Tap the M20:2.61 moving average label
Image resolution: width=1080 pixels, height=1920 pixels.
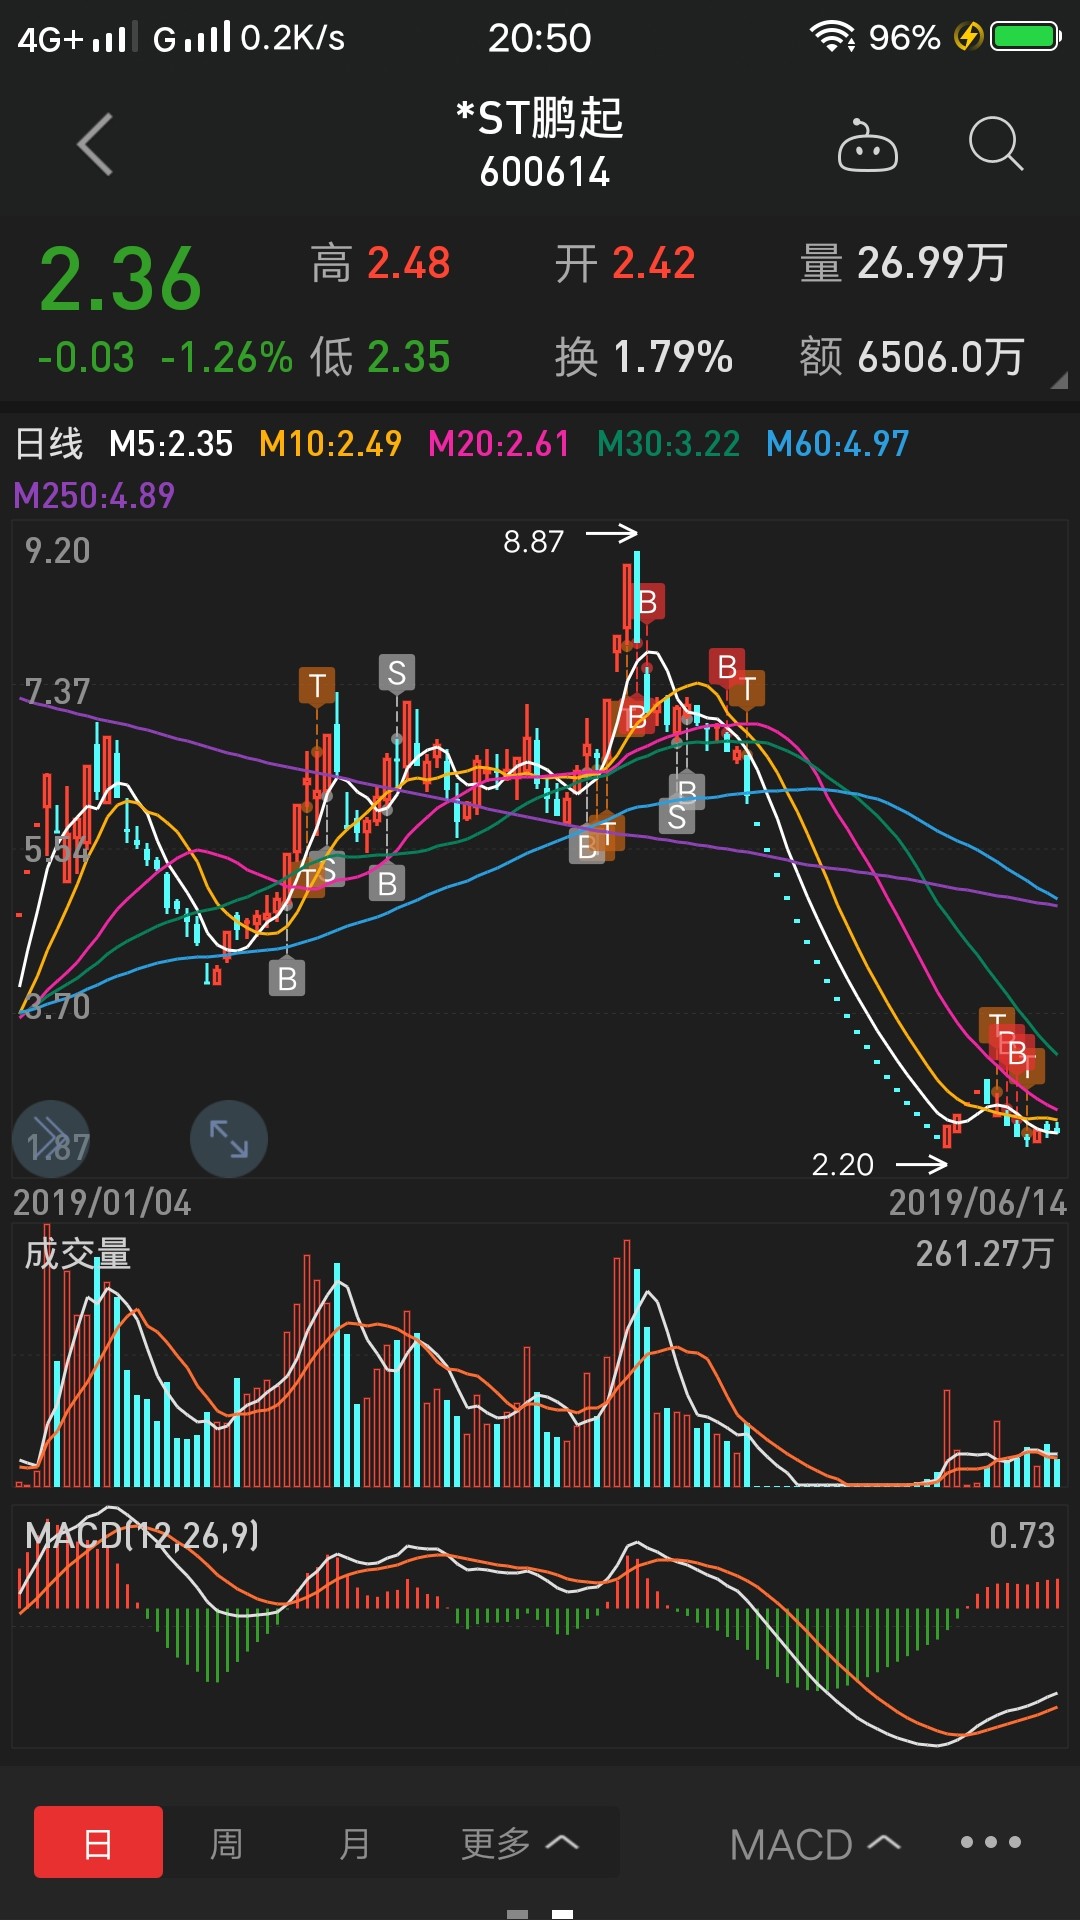499,443
